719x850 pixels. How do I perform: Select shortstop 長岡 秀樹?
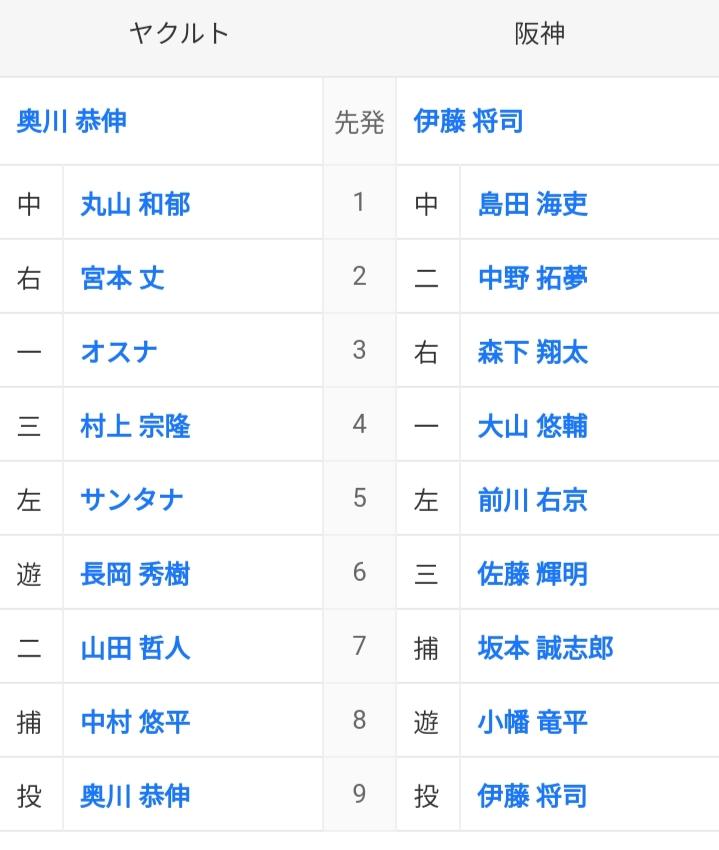(136, 574)
